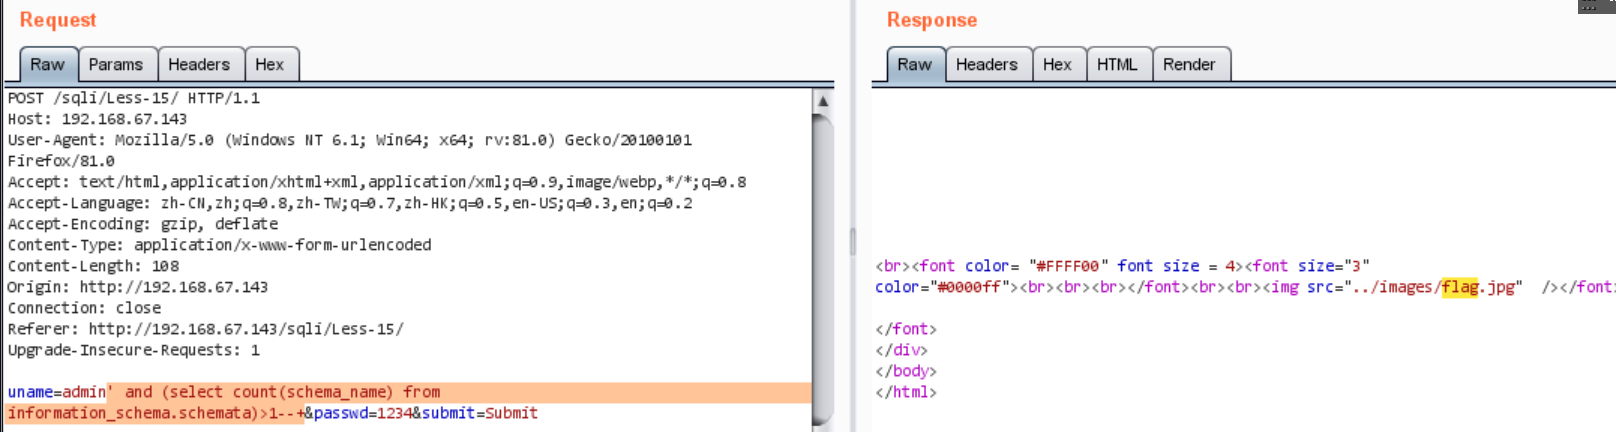Click the Connection: close header
The height and width of the screenshot is (432, 1616).
(x=84, y=308)
